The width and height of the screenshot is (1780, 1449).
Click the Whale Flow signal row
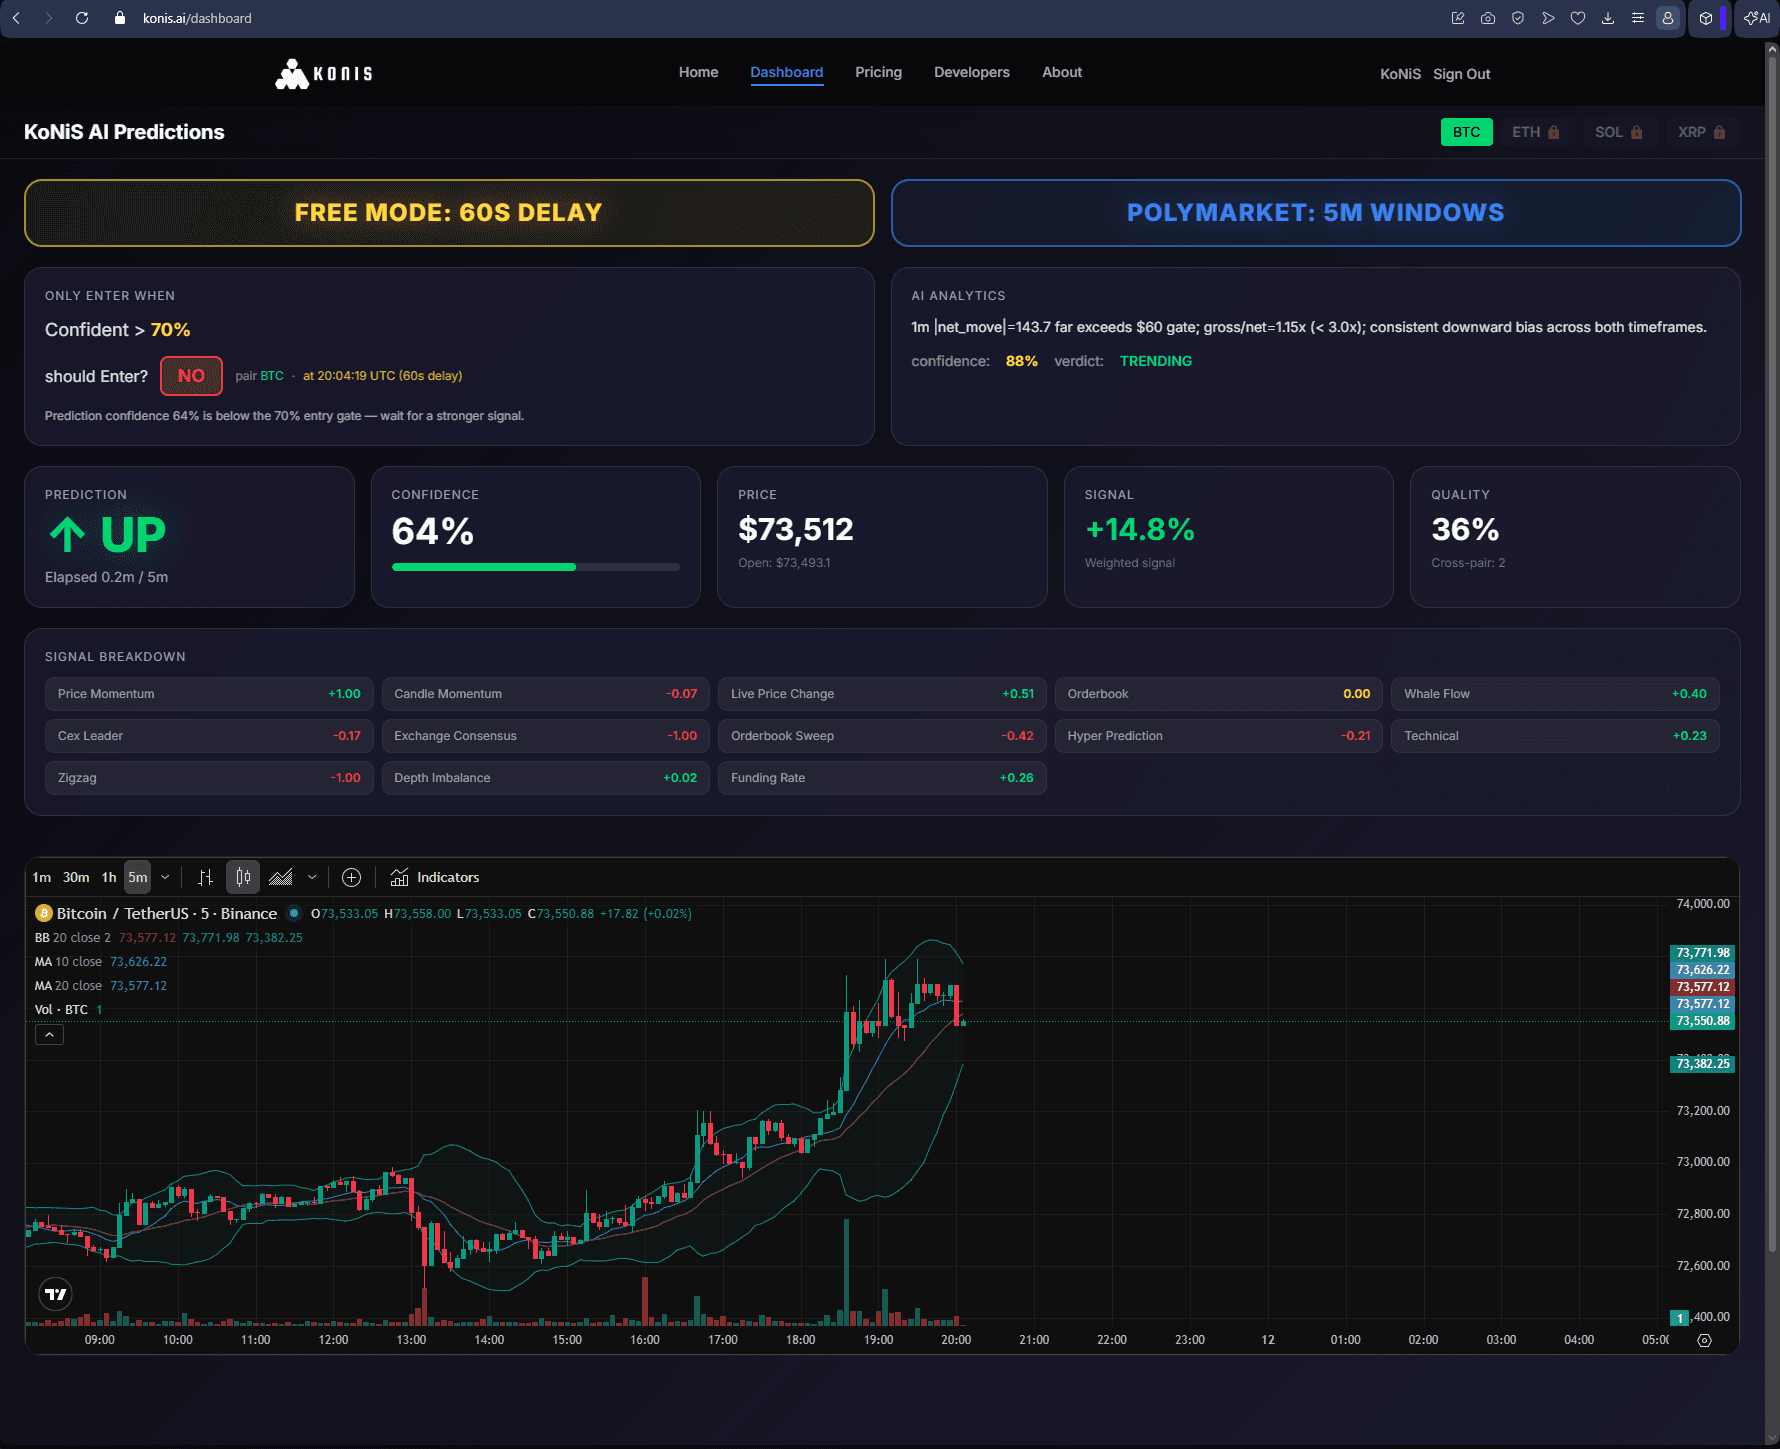click(x=1555, y=694)
